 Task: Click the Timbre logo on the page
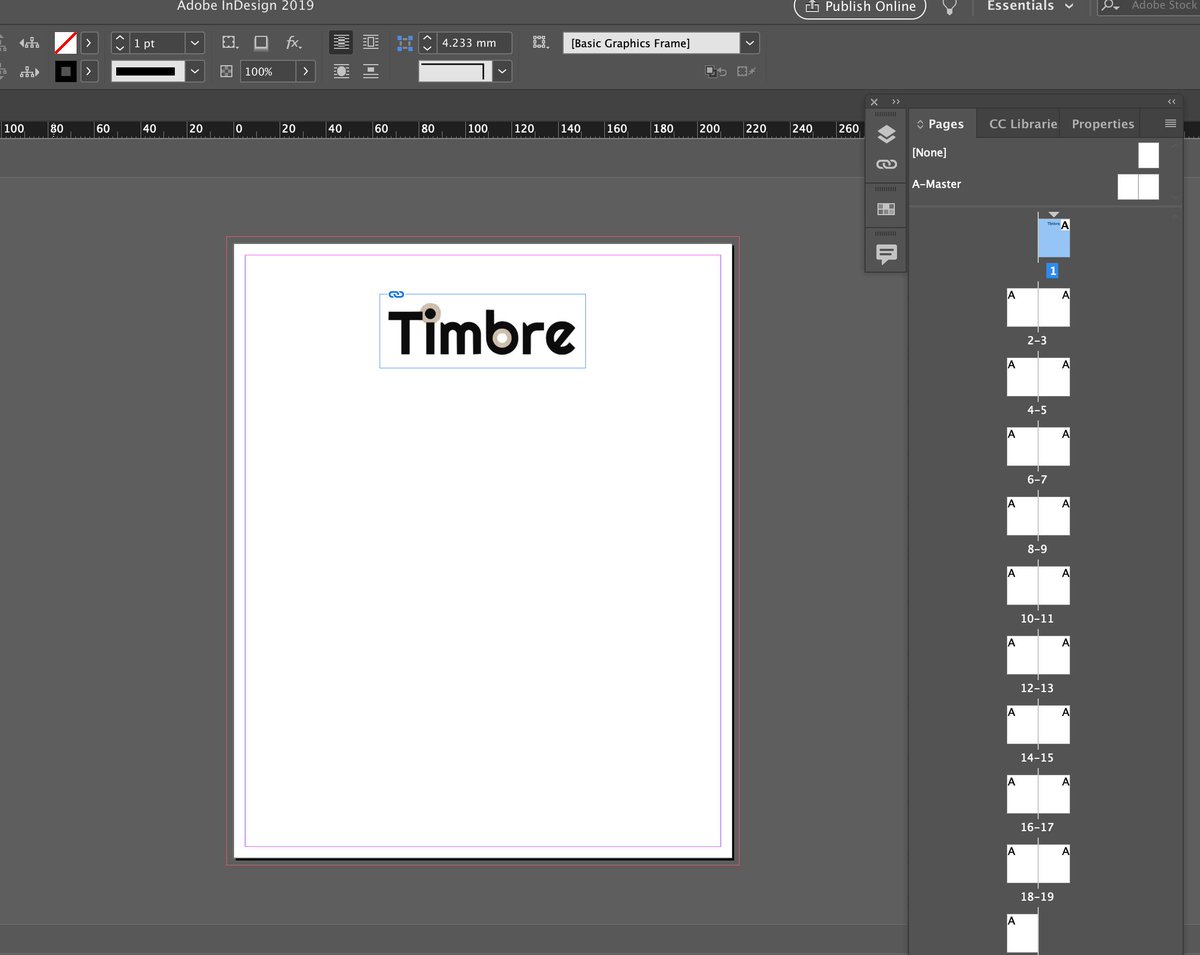[x=482, y=330]
